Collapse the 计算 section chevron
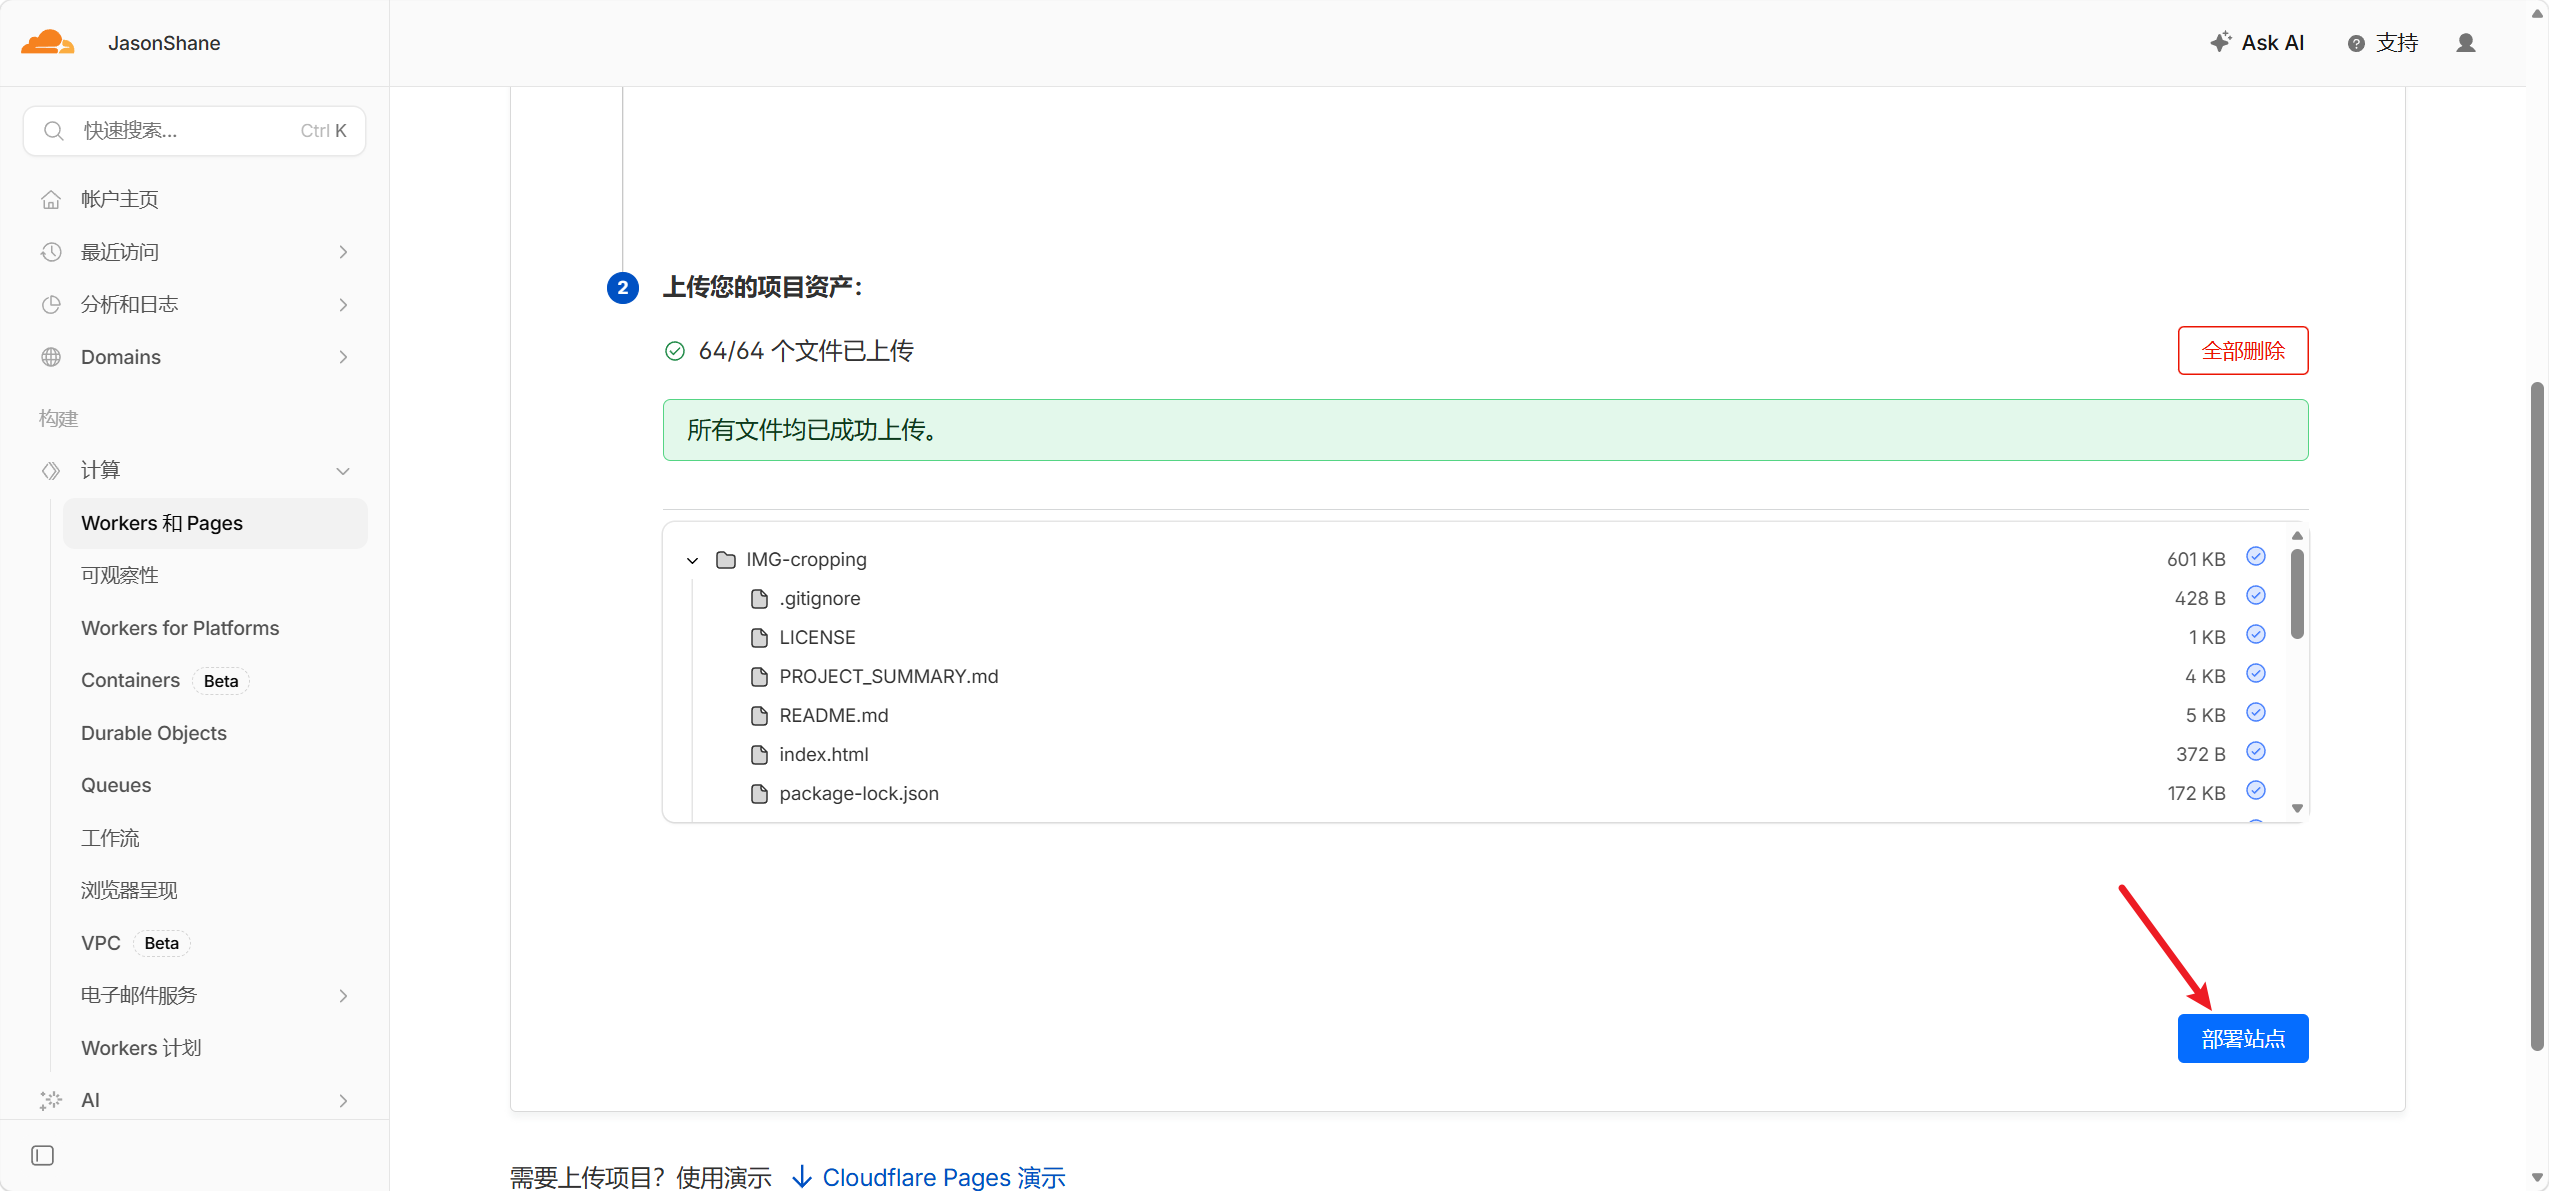Screen dimensions: 2549x1191 (343, 471)
